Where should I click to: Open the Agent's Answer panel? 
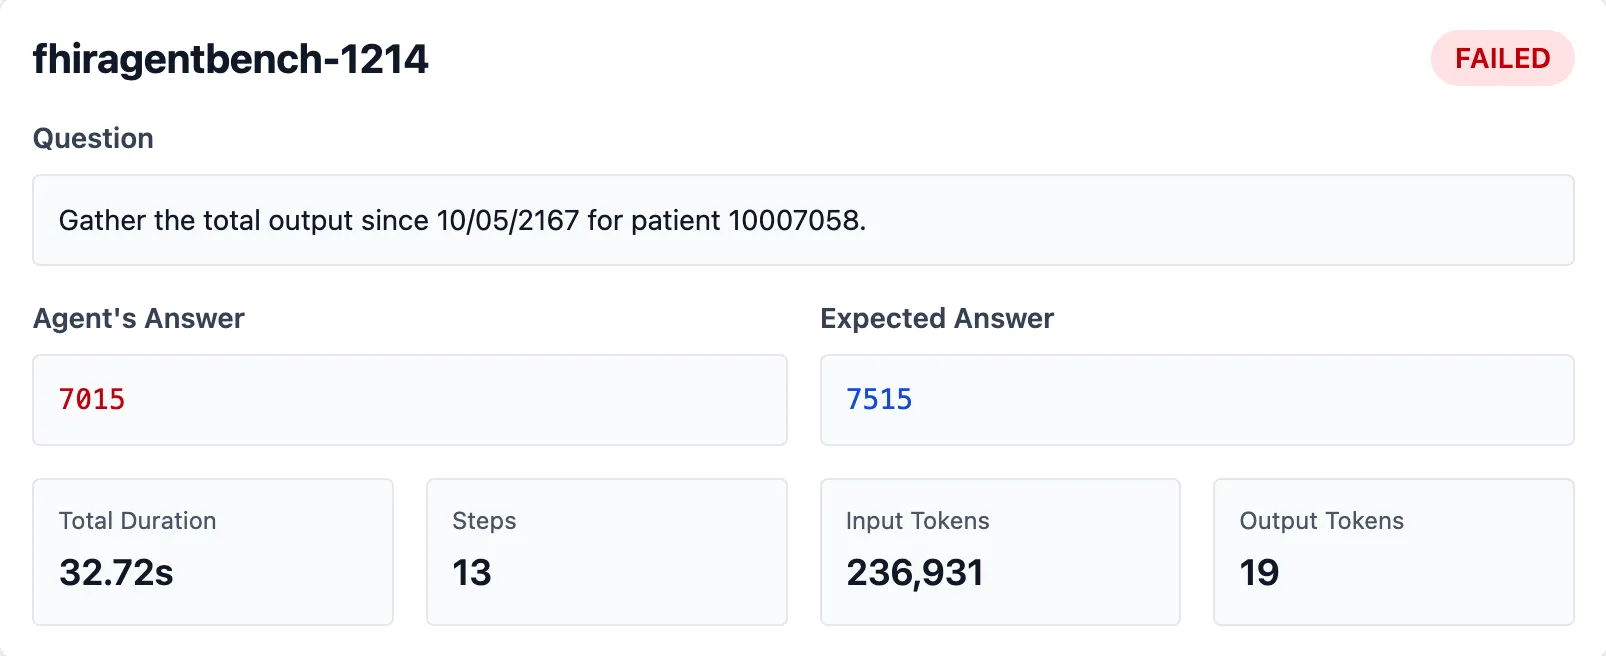pyautogui.click(x=410, y=399)
